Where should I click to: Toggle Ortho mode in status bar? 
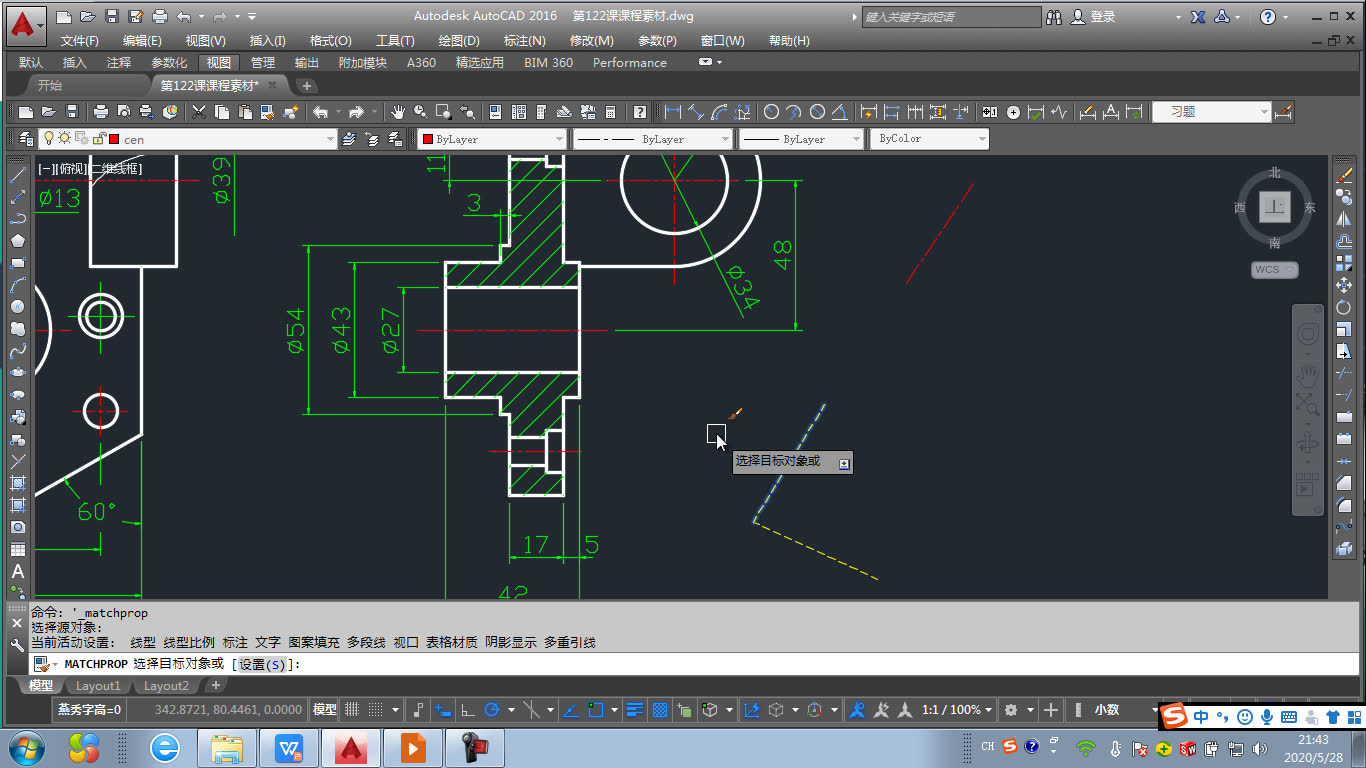pyautogui.click(x=467, y=710)
